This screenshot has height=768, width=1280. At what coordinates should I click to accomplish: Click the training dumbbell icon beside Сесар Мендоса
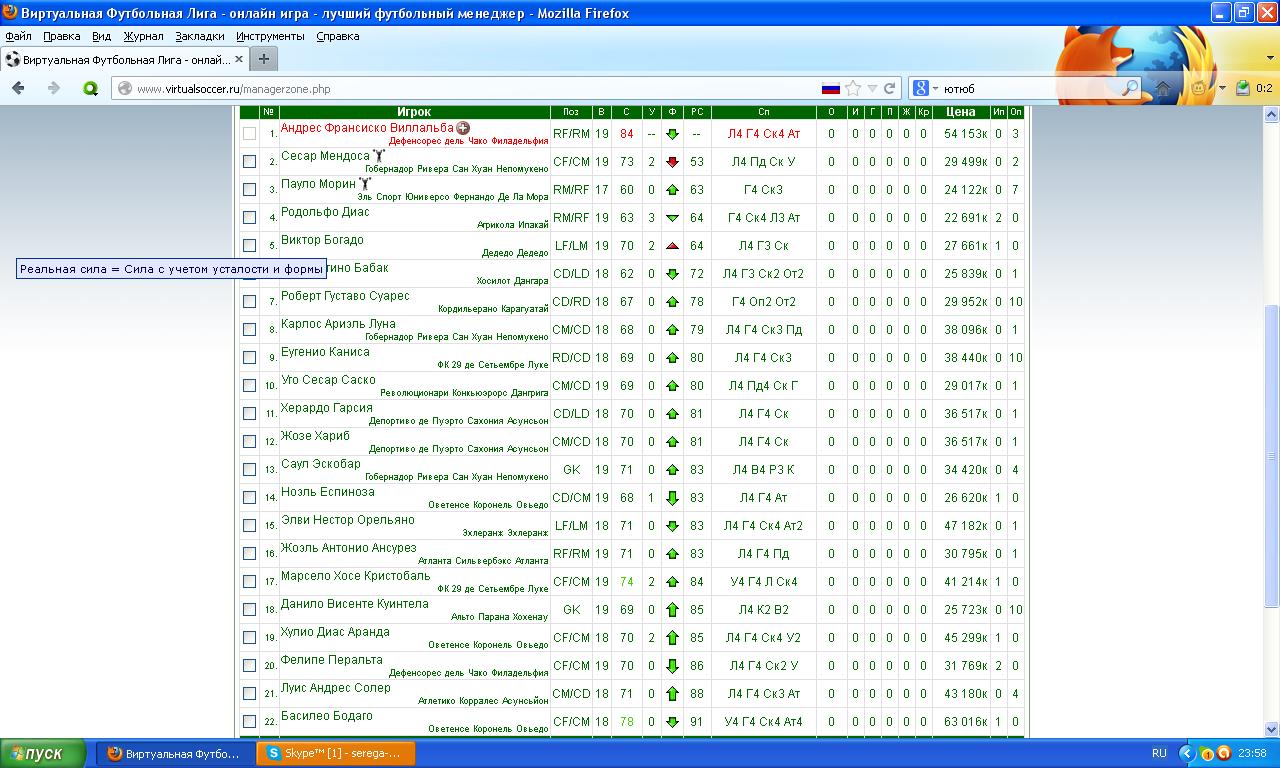pyautogui.click(x=379, y=156)
